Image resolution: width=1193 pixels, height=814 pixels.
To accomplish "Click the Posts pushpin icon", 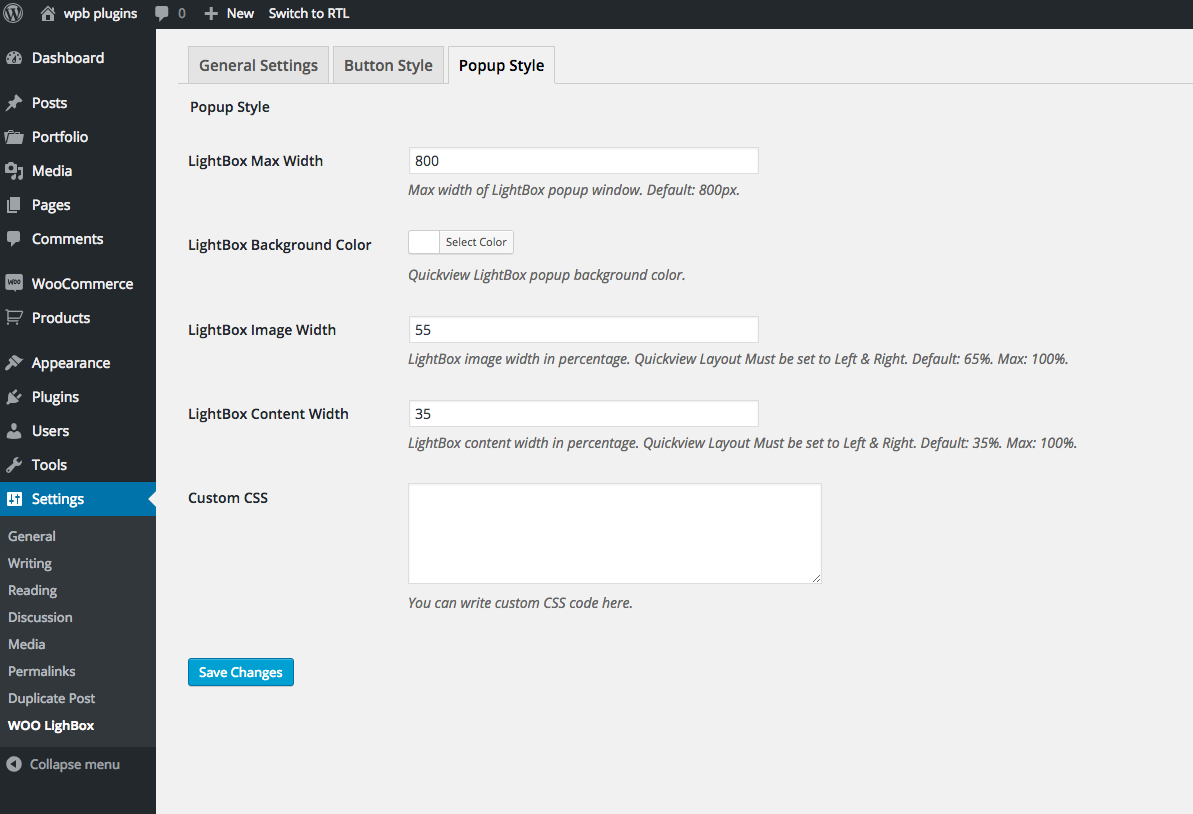I will click(x=14, y=103).
